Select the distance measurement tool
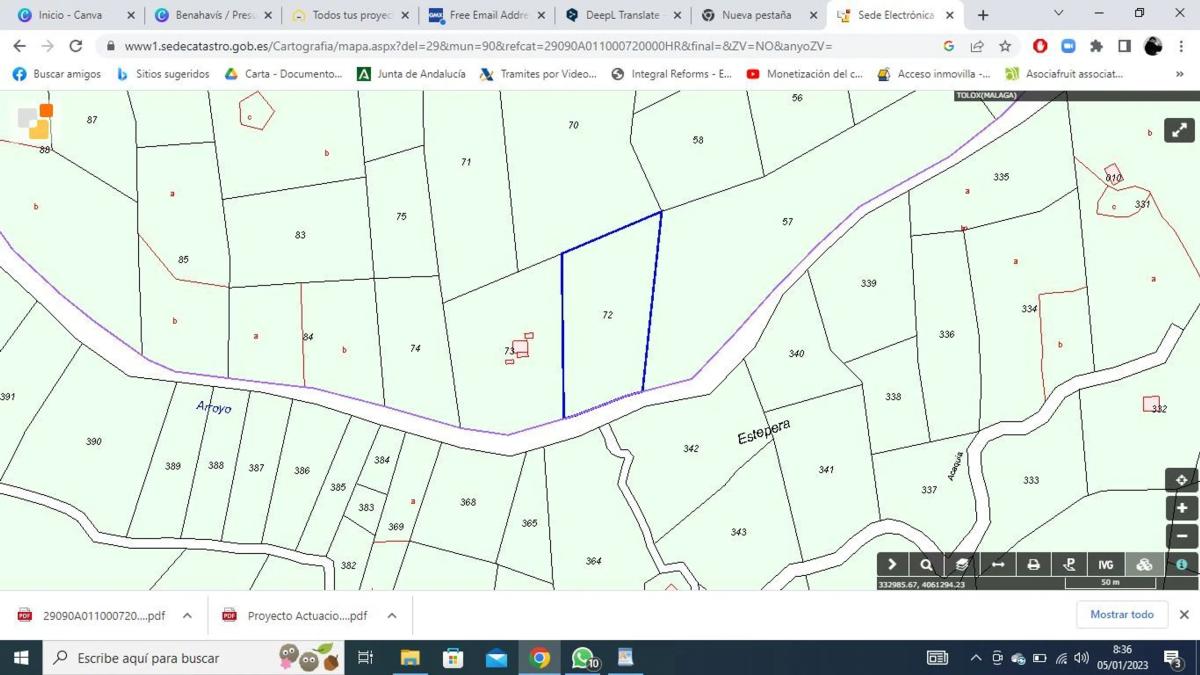Viewport: 1200px width, 675px height. pos(997,565)
